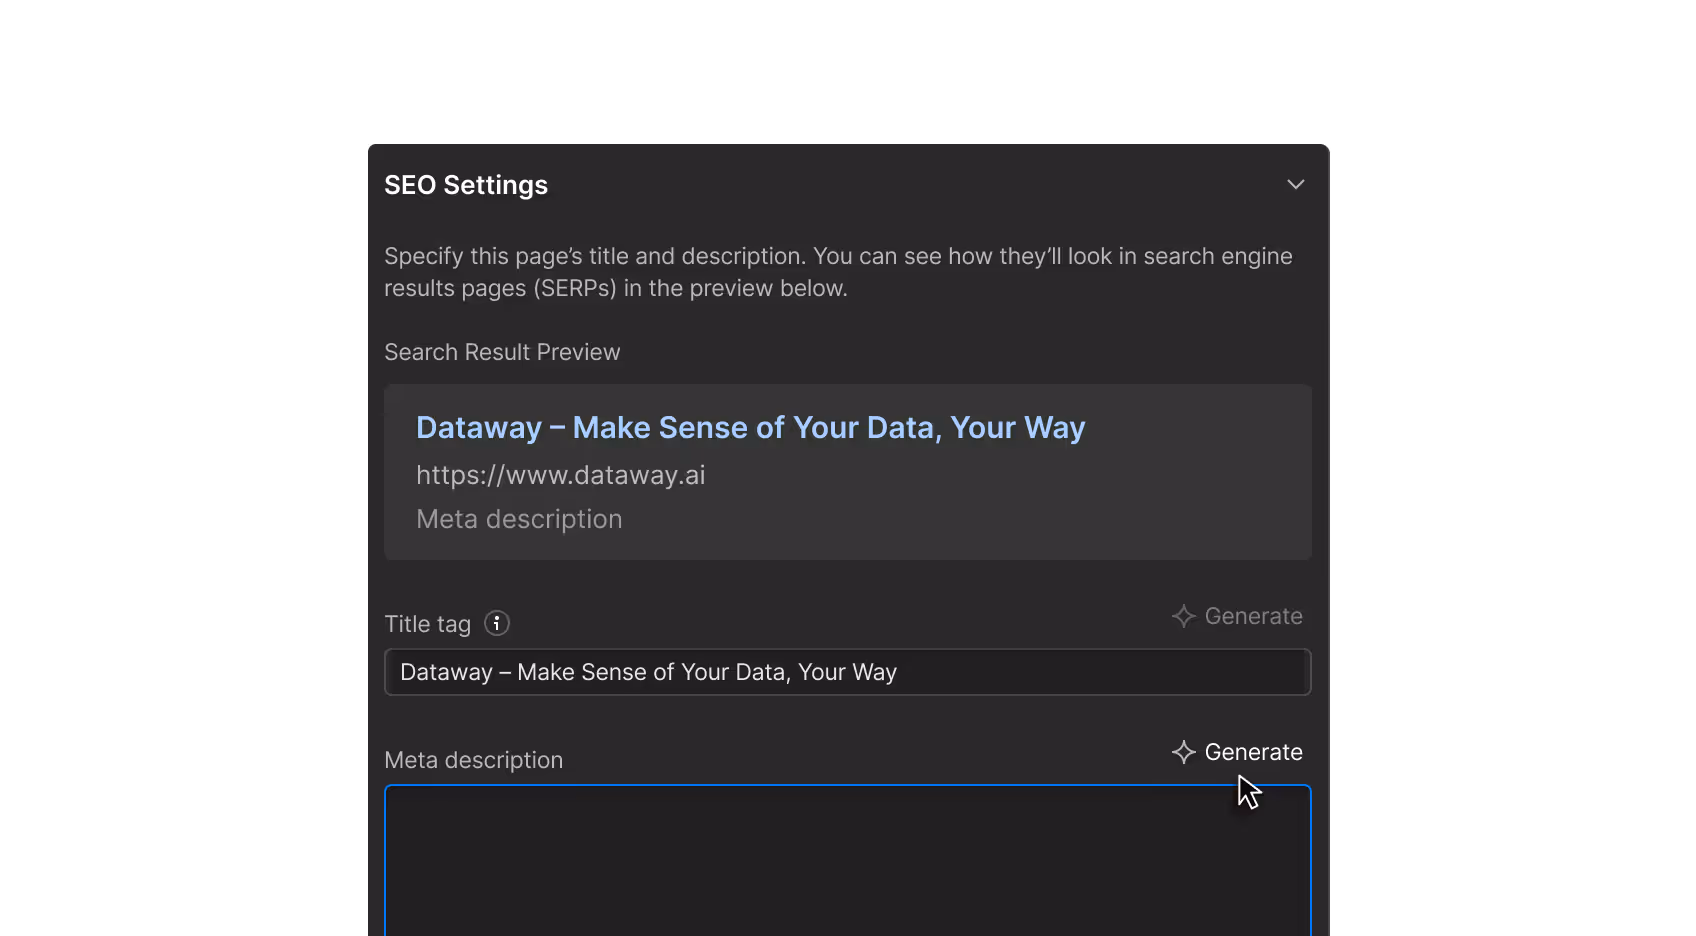This screenshot has width=1696, height=936.
Task: Click the Meta description placeholder in the preview
Action: 519,519
